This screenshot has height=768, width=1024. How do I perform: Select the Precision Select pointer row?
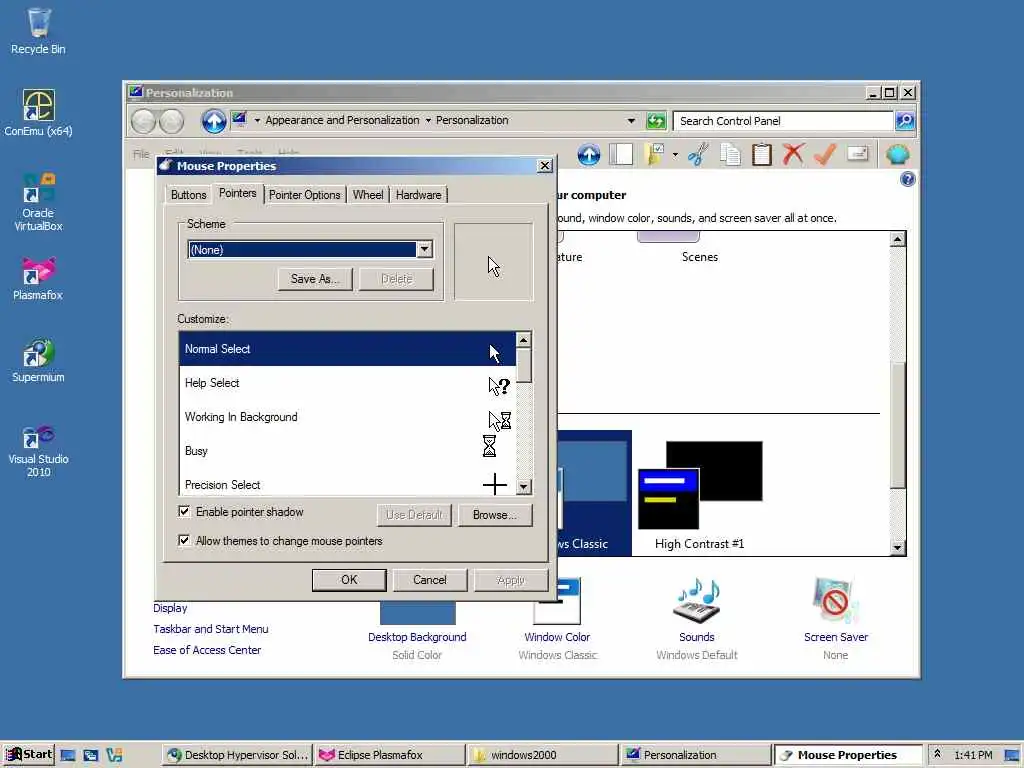coord(347,483)
